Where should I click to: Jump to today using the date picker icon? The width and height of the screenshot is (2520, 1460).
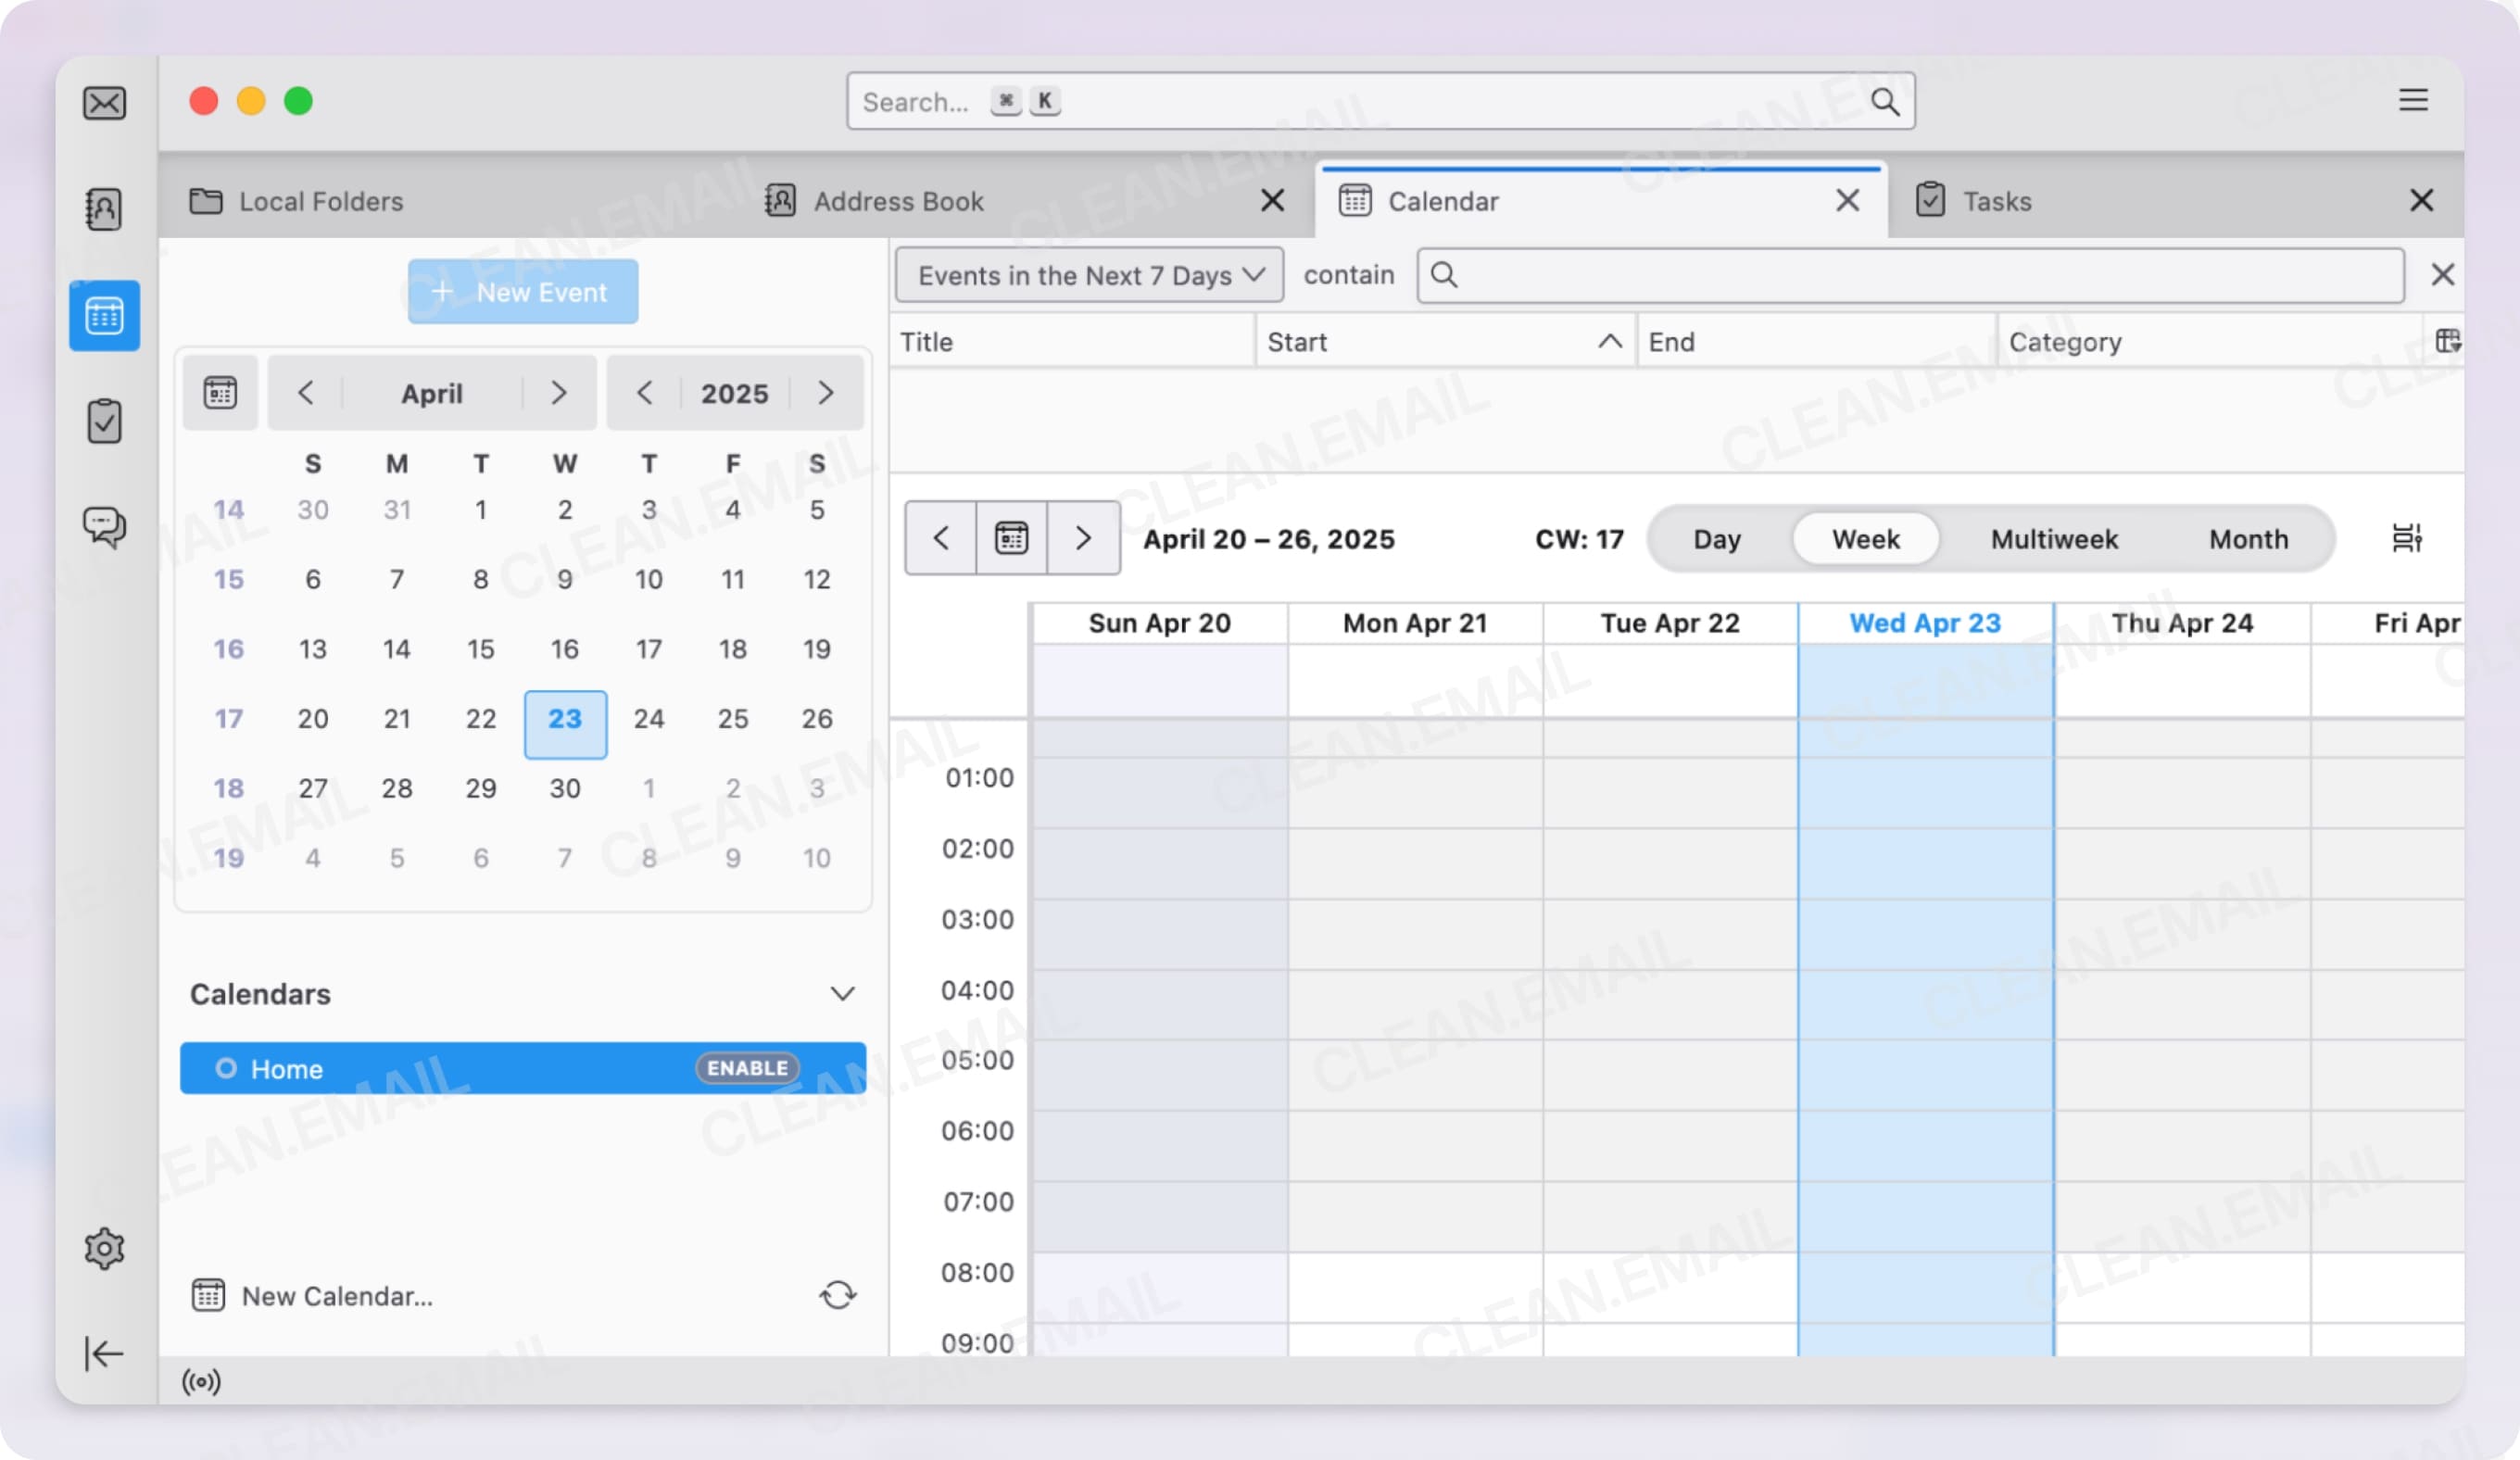[1010, 538]
